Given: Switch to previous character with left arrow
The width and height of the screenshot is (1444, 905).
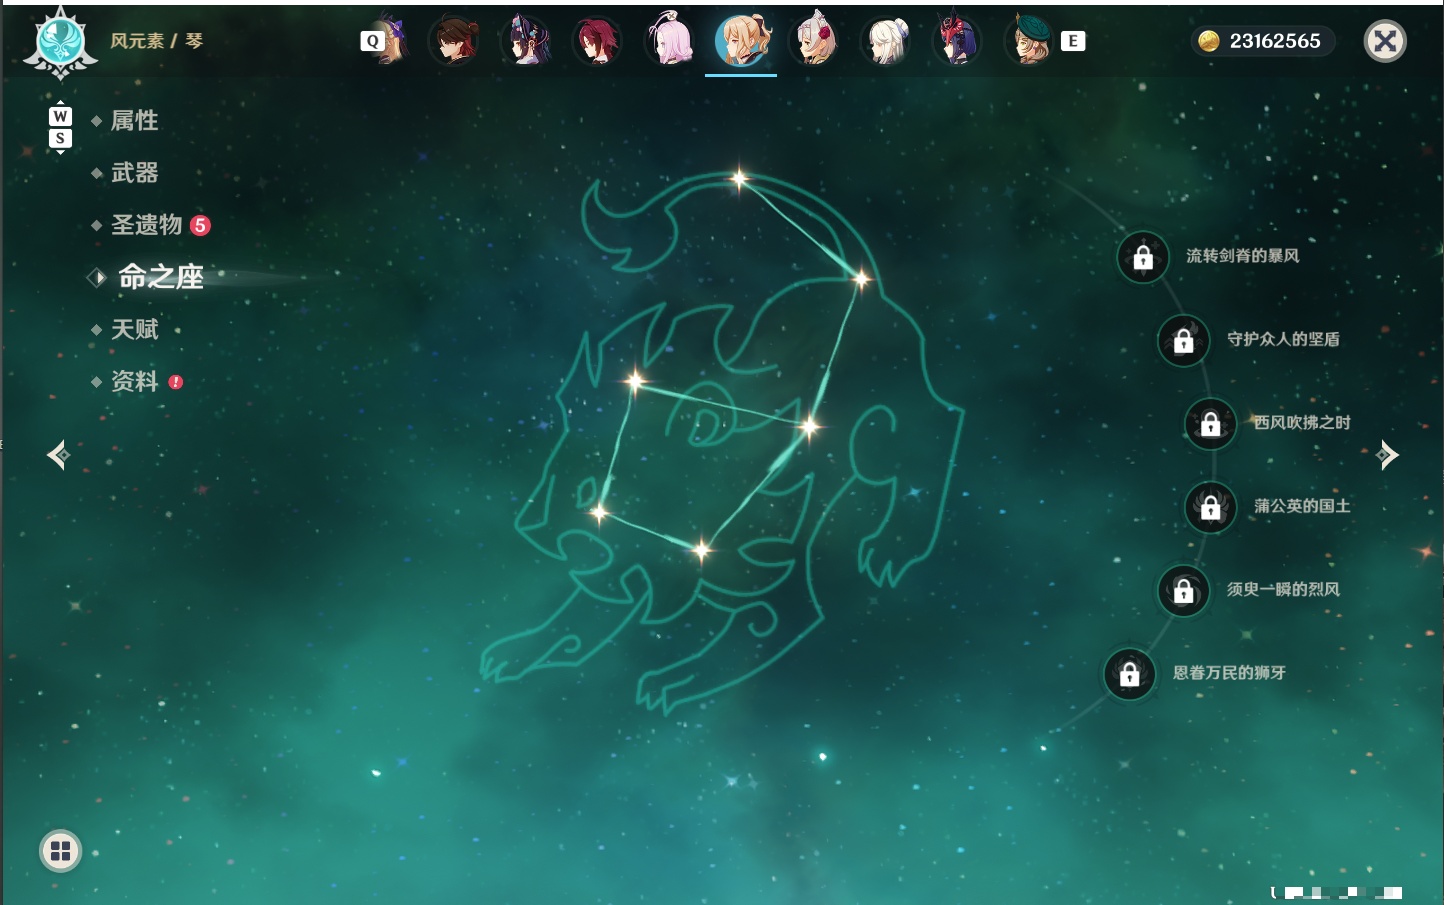Looking at the screenshot, I should [x=58, y=455].
